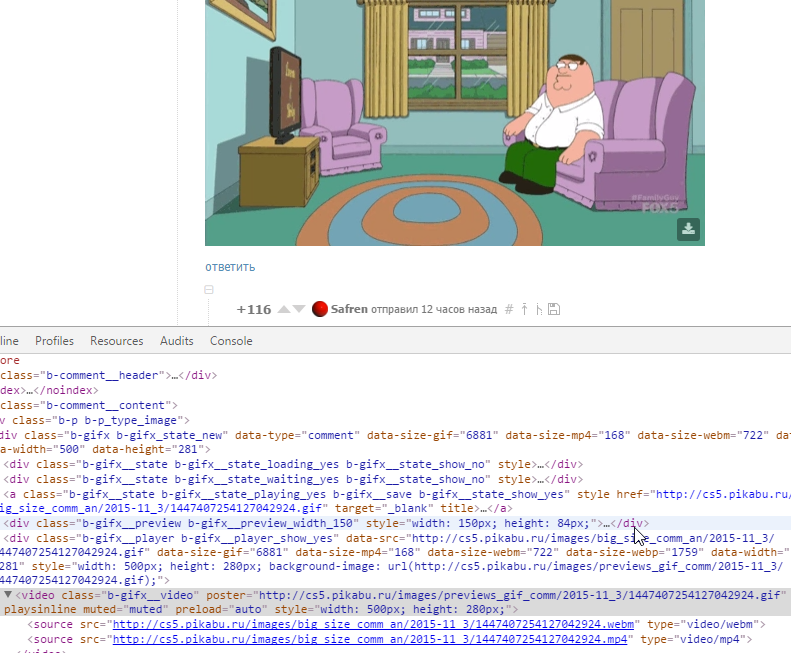Click the ответить reply link
The image size is (791, 653).
point(230,267)
